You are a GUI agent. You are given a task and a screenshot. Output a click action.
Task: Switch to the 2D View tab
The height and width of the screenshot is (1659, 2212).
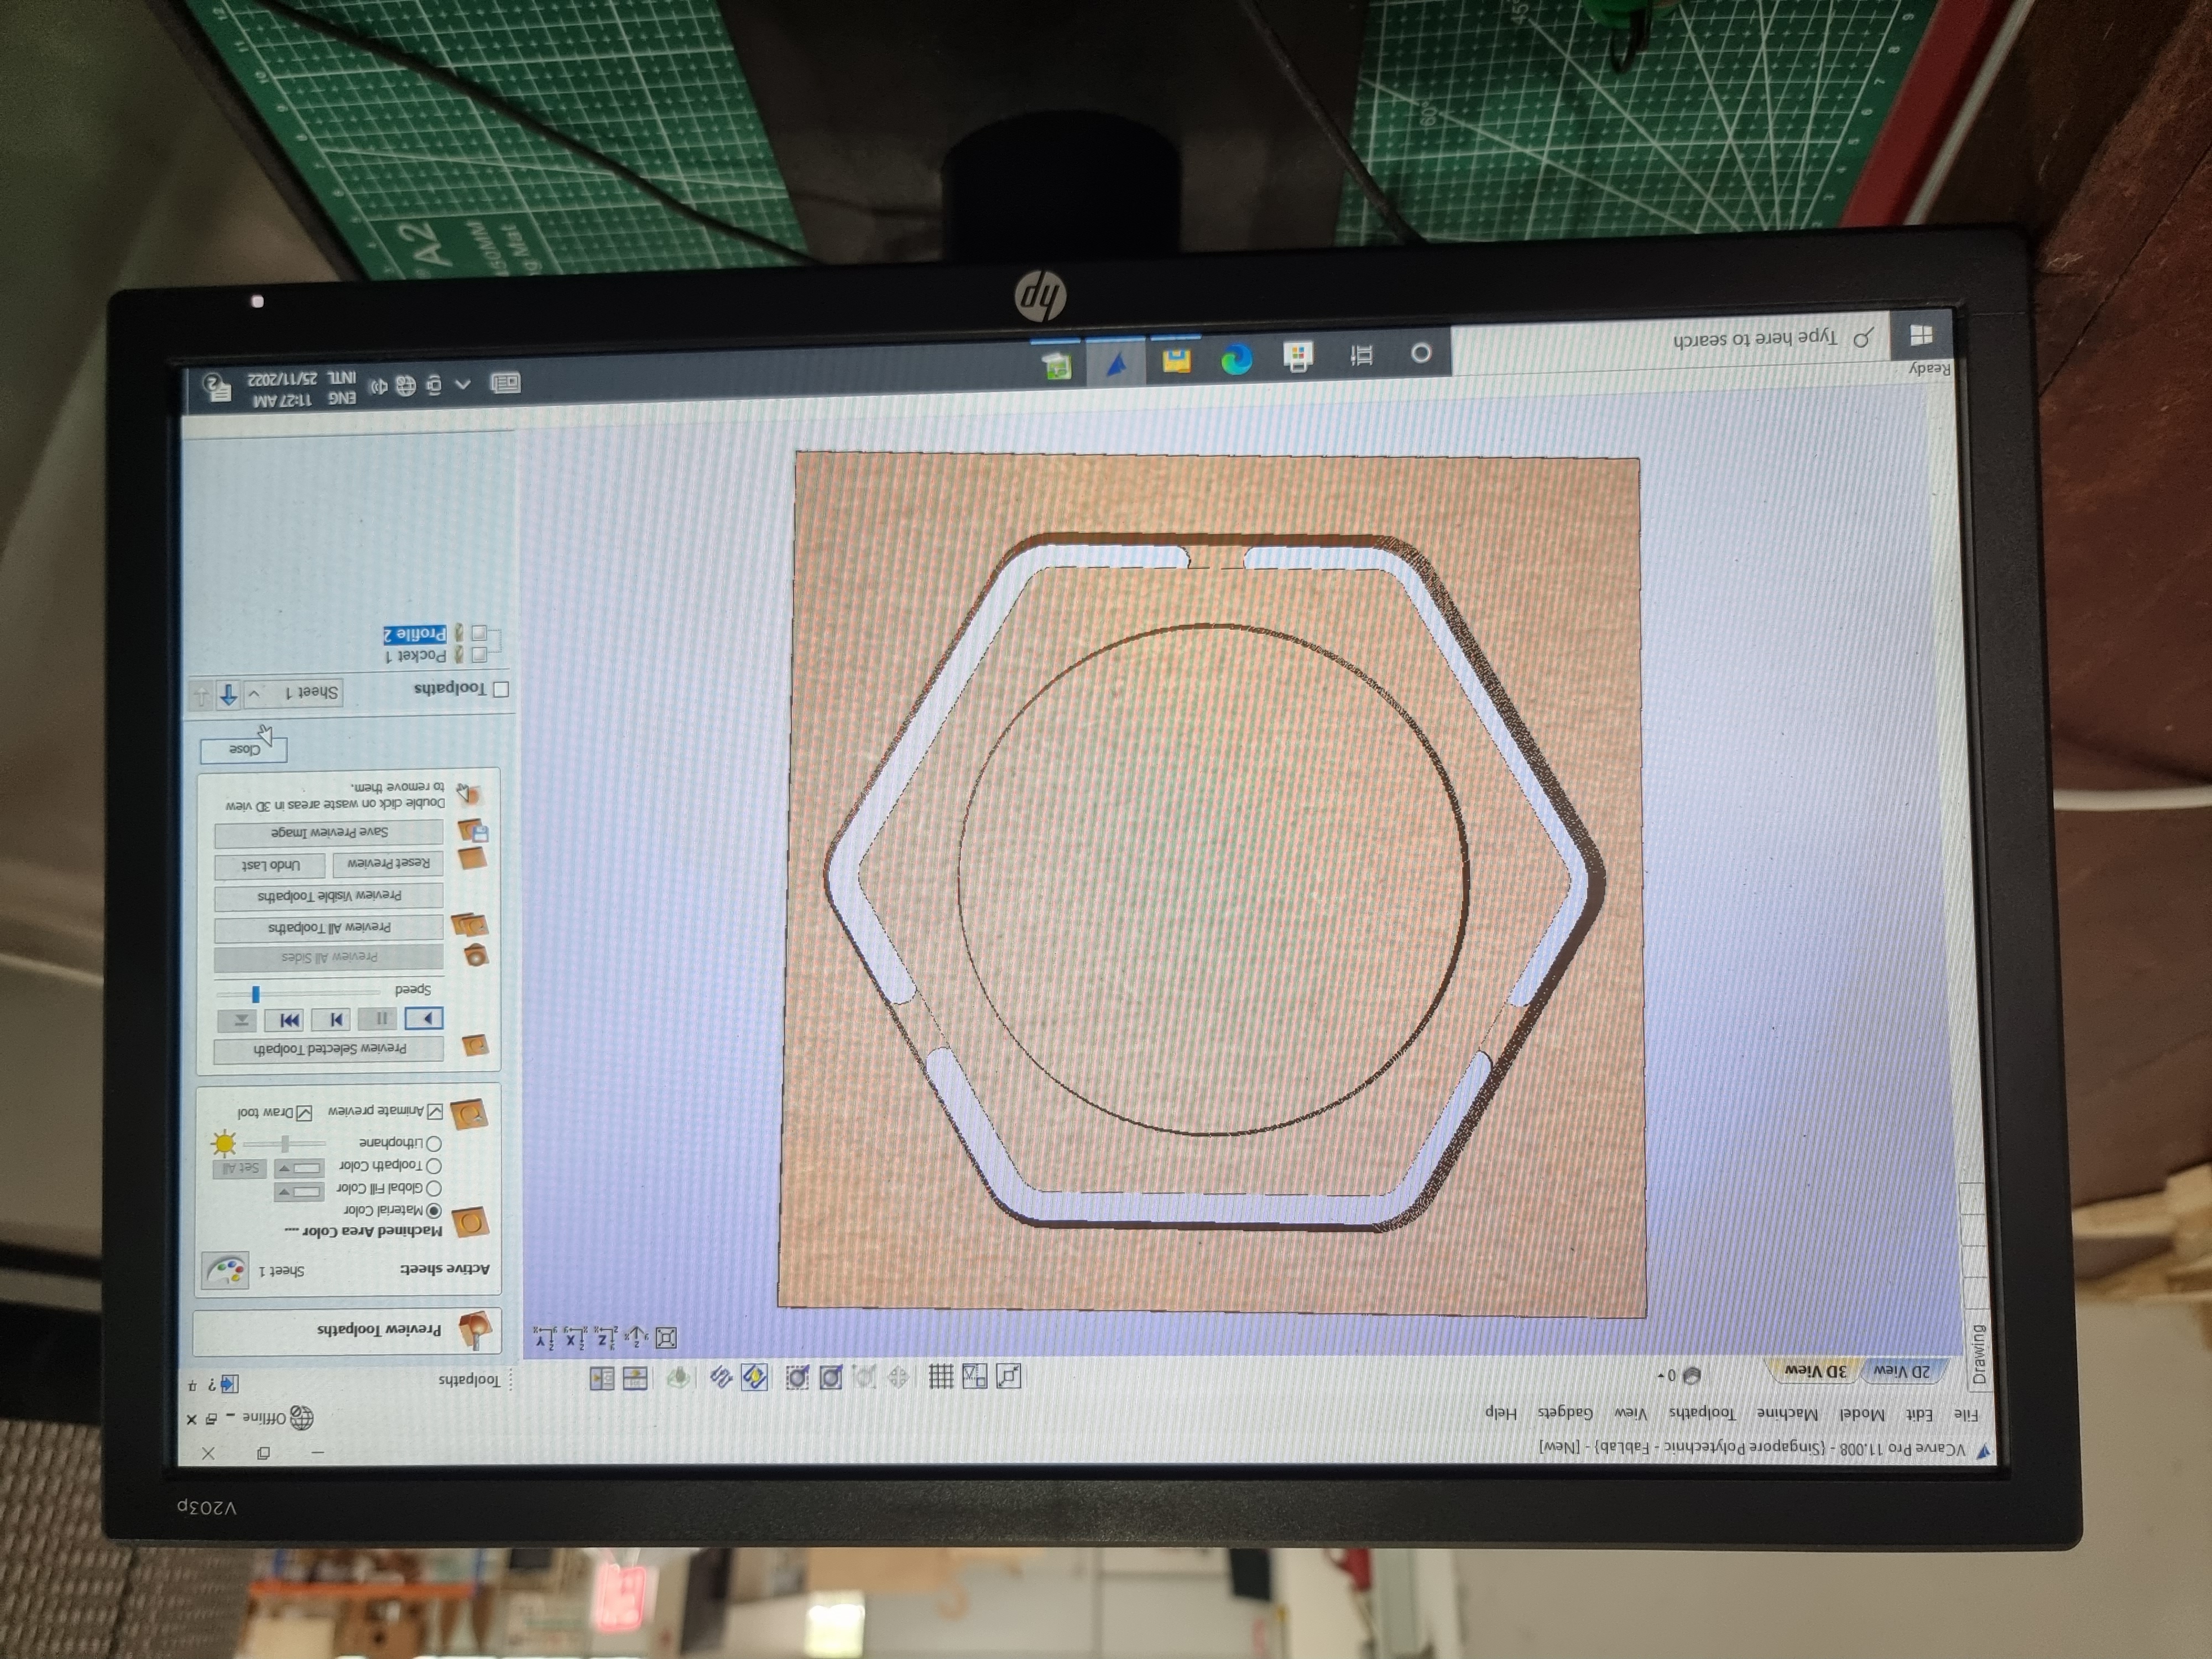(x=1901, y=1371)
